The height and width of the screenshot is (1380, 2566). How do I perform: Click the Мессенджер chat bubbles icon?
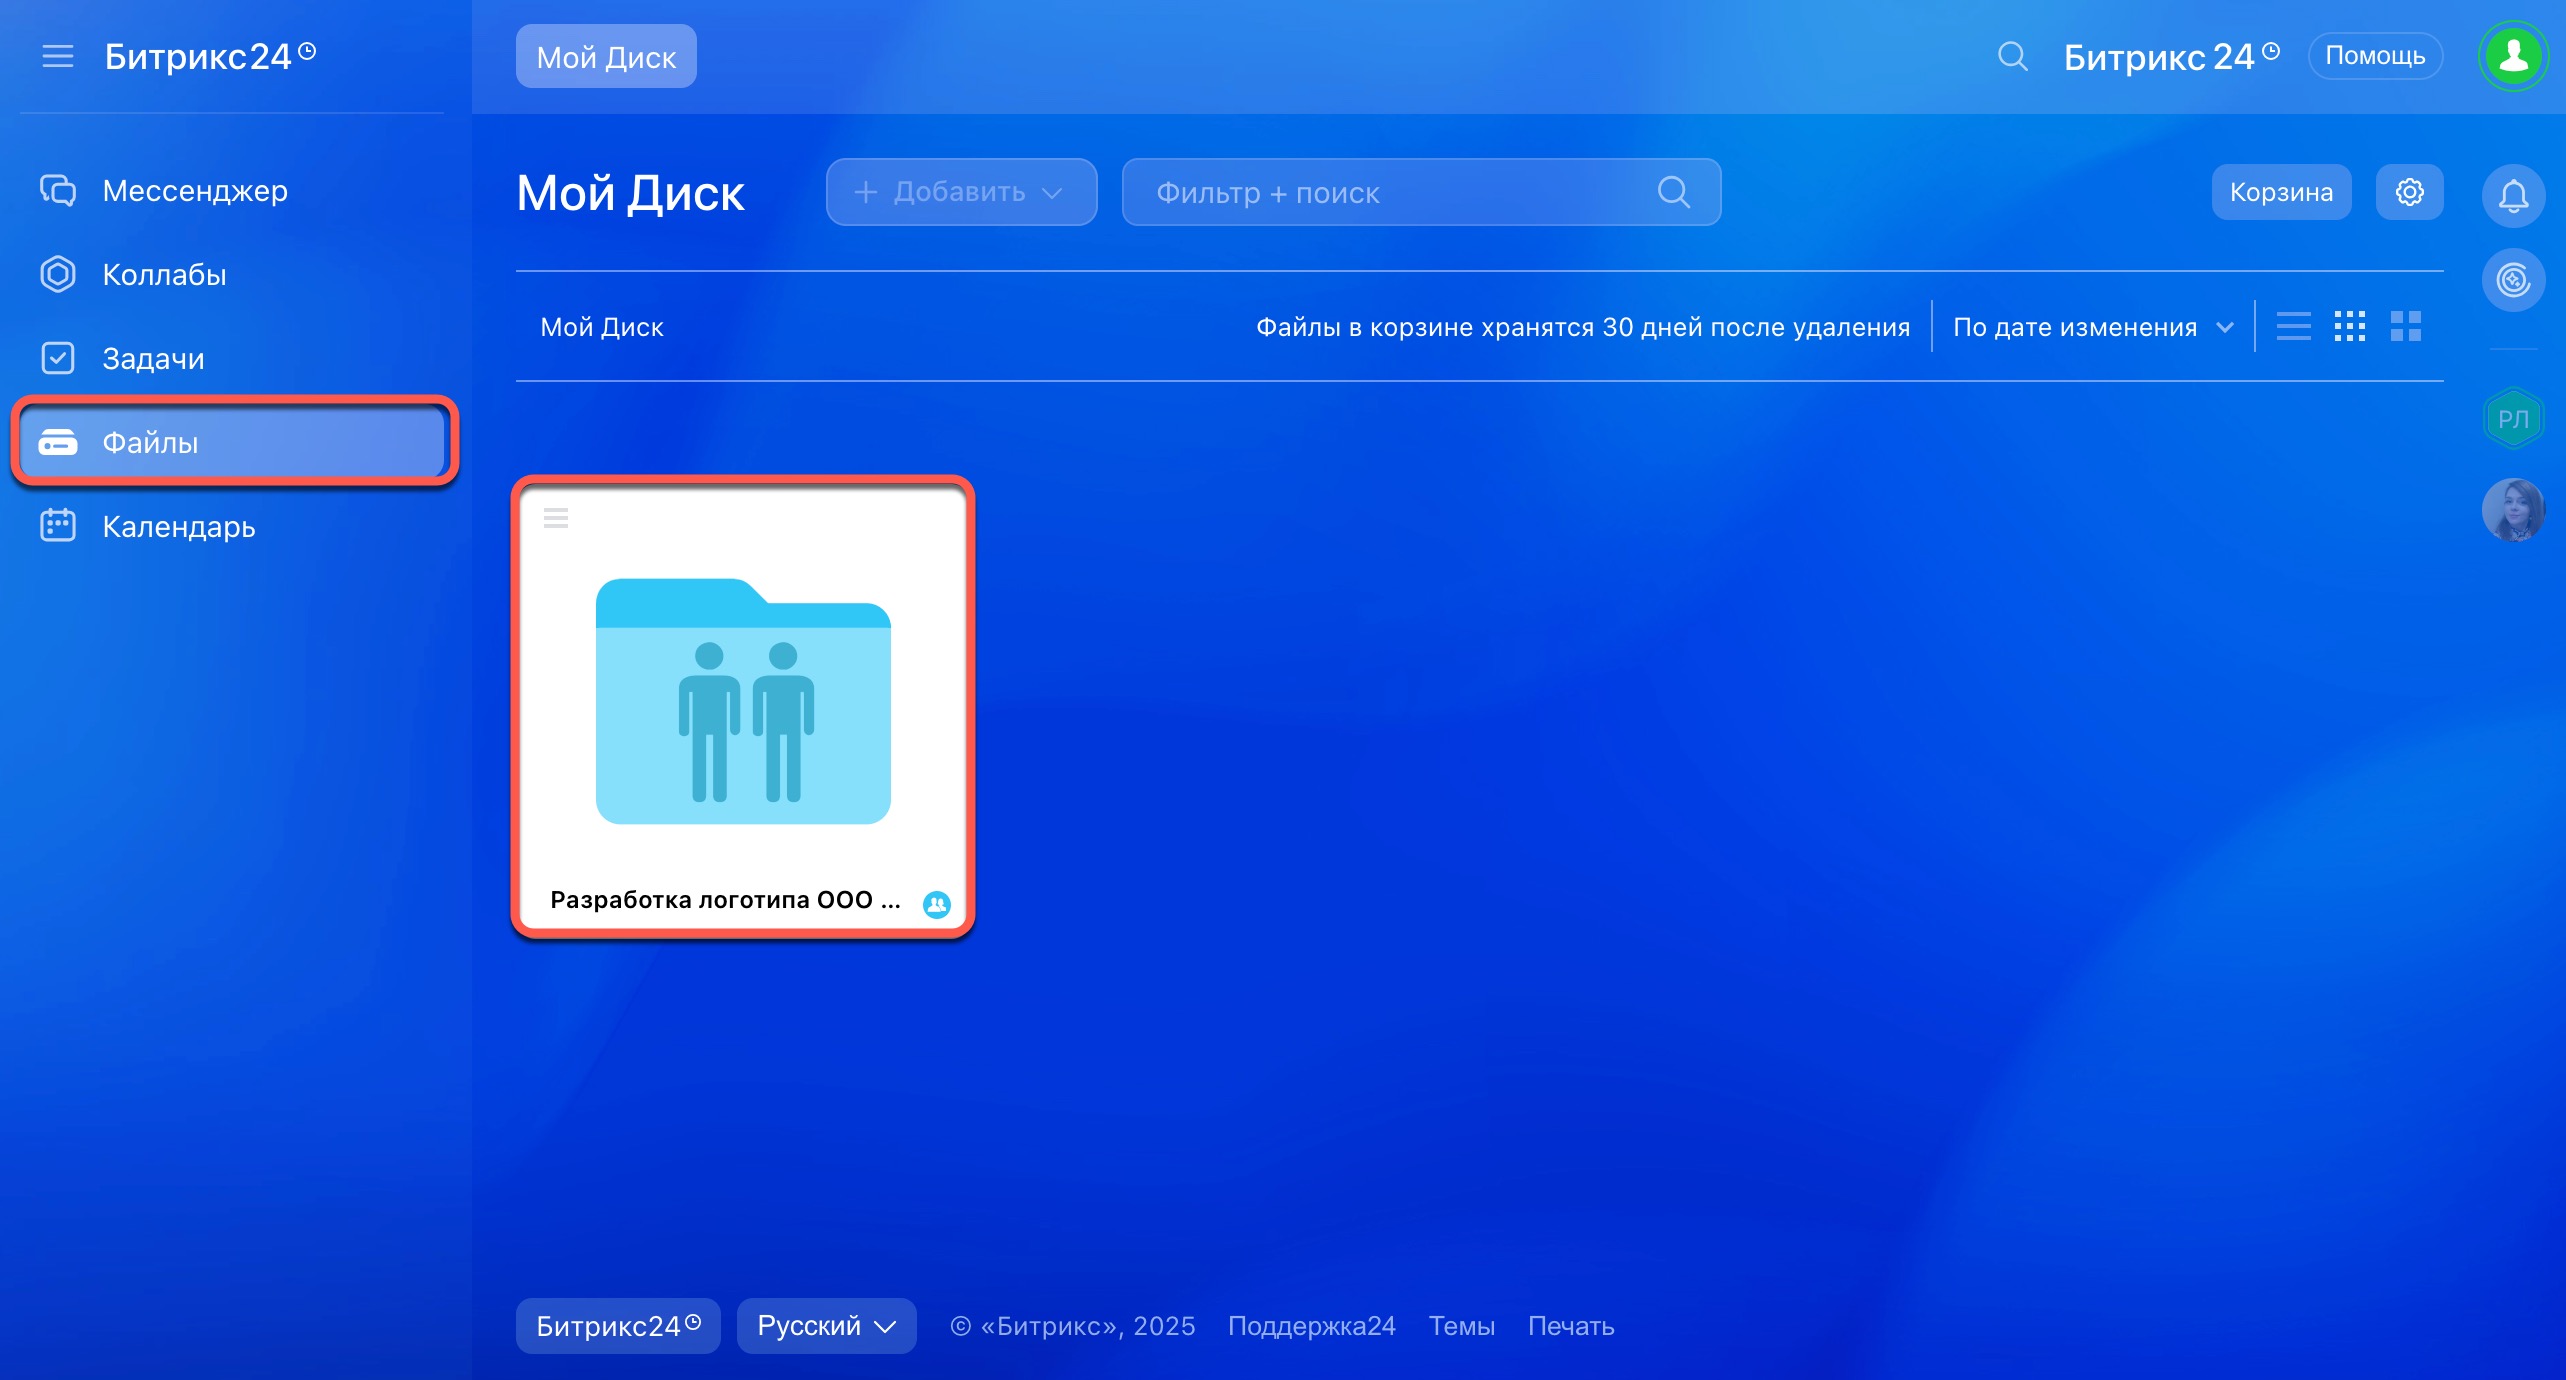tap(58, 190)
